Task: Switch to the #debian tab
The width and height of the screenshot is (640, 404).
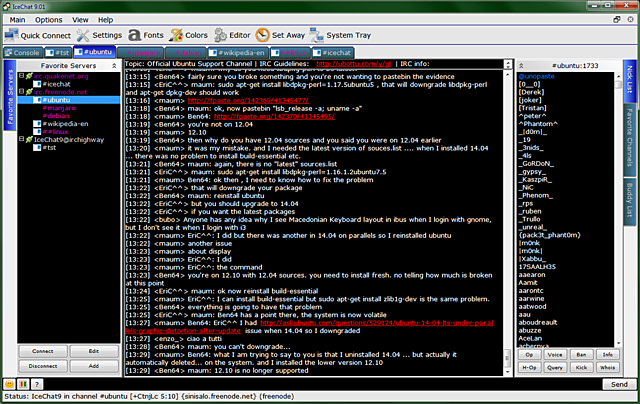Action: click(x=186, y=53)
